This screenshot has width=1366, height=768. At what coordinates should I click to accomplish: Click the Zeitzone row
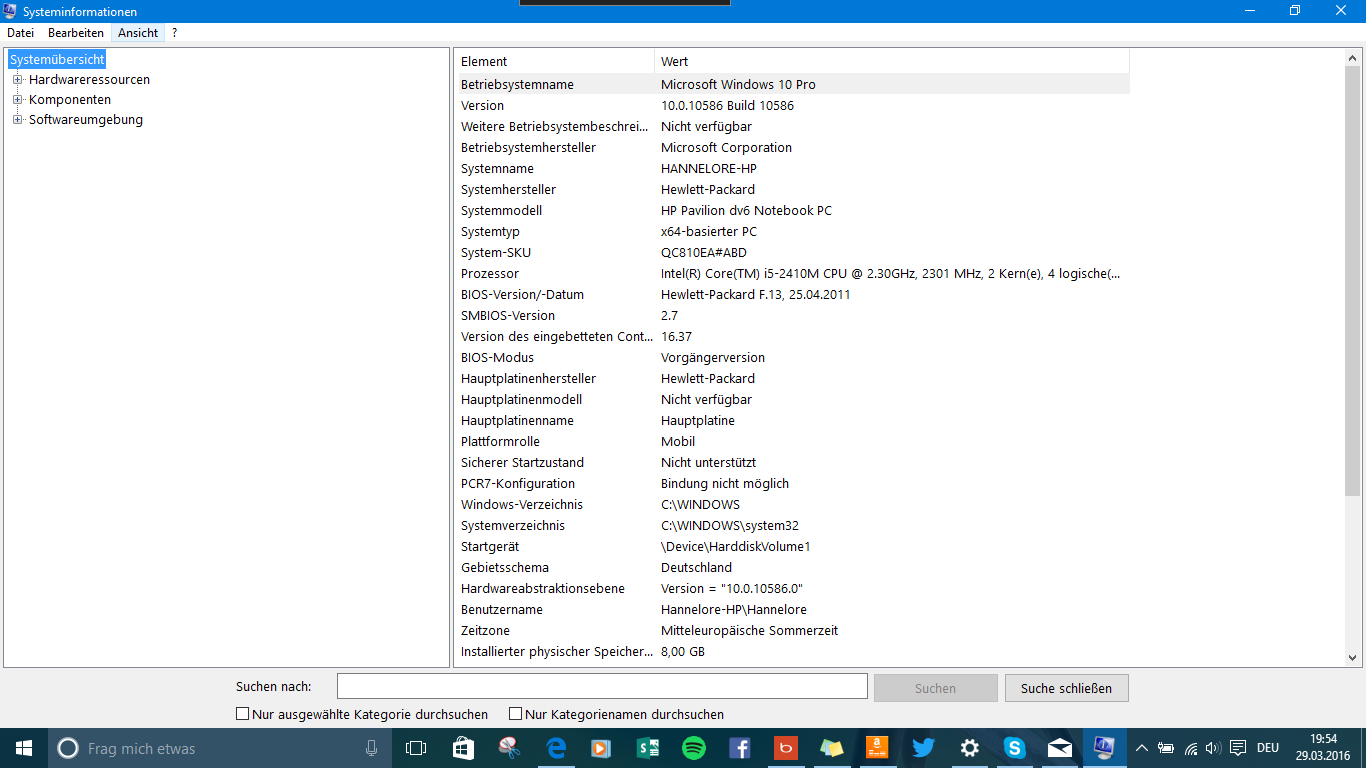(793, 631)
